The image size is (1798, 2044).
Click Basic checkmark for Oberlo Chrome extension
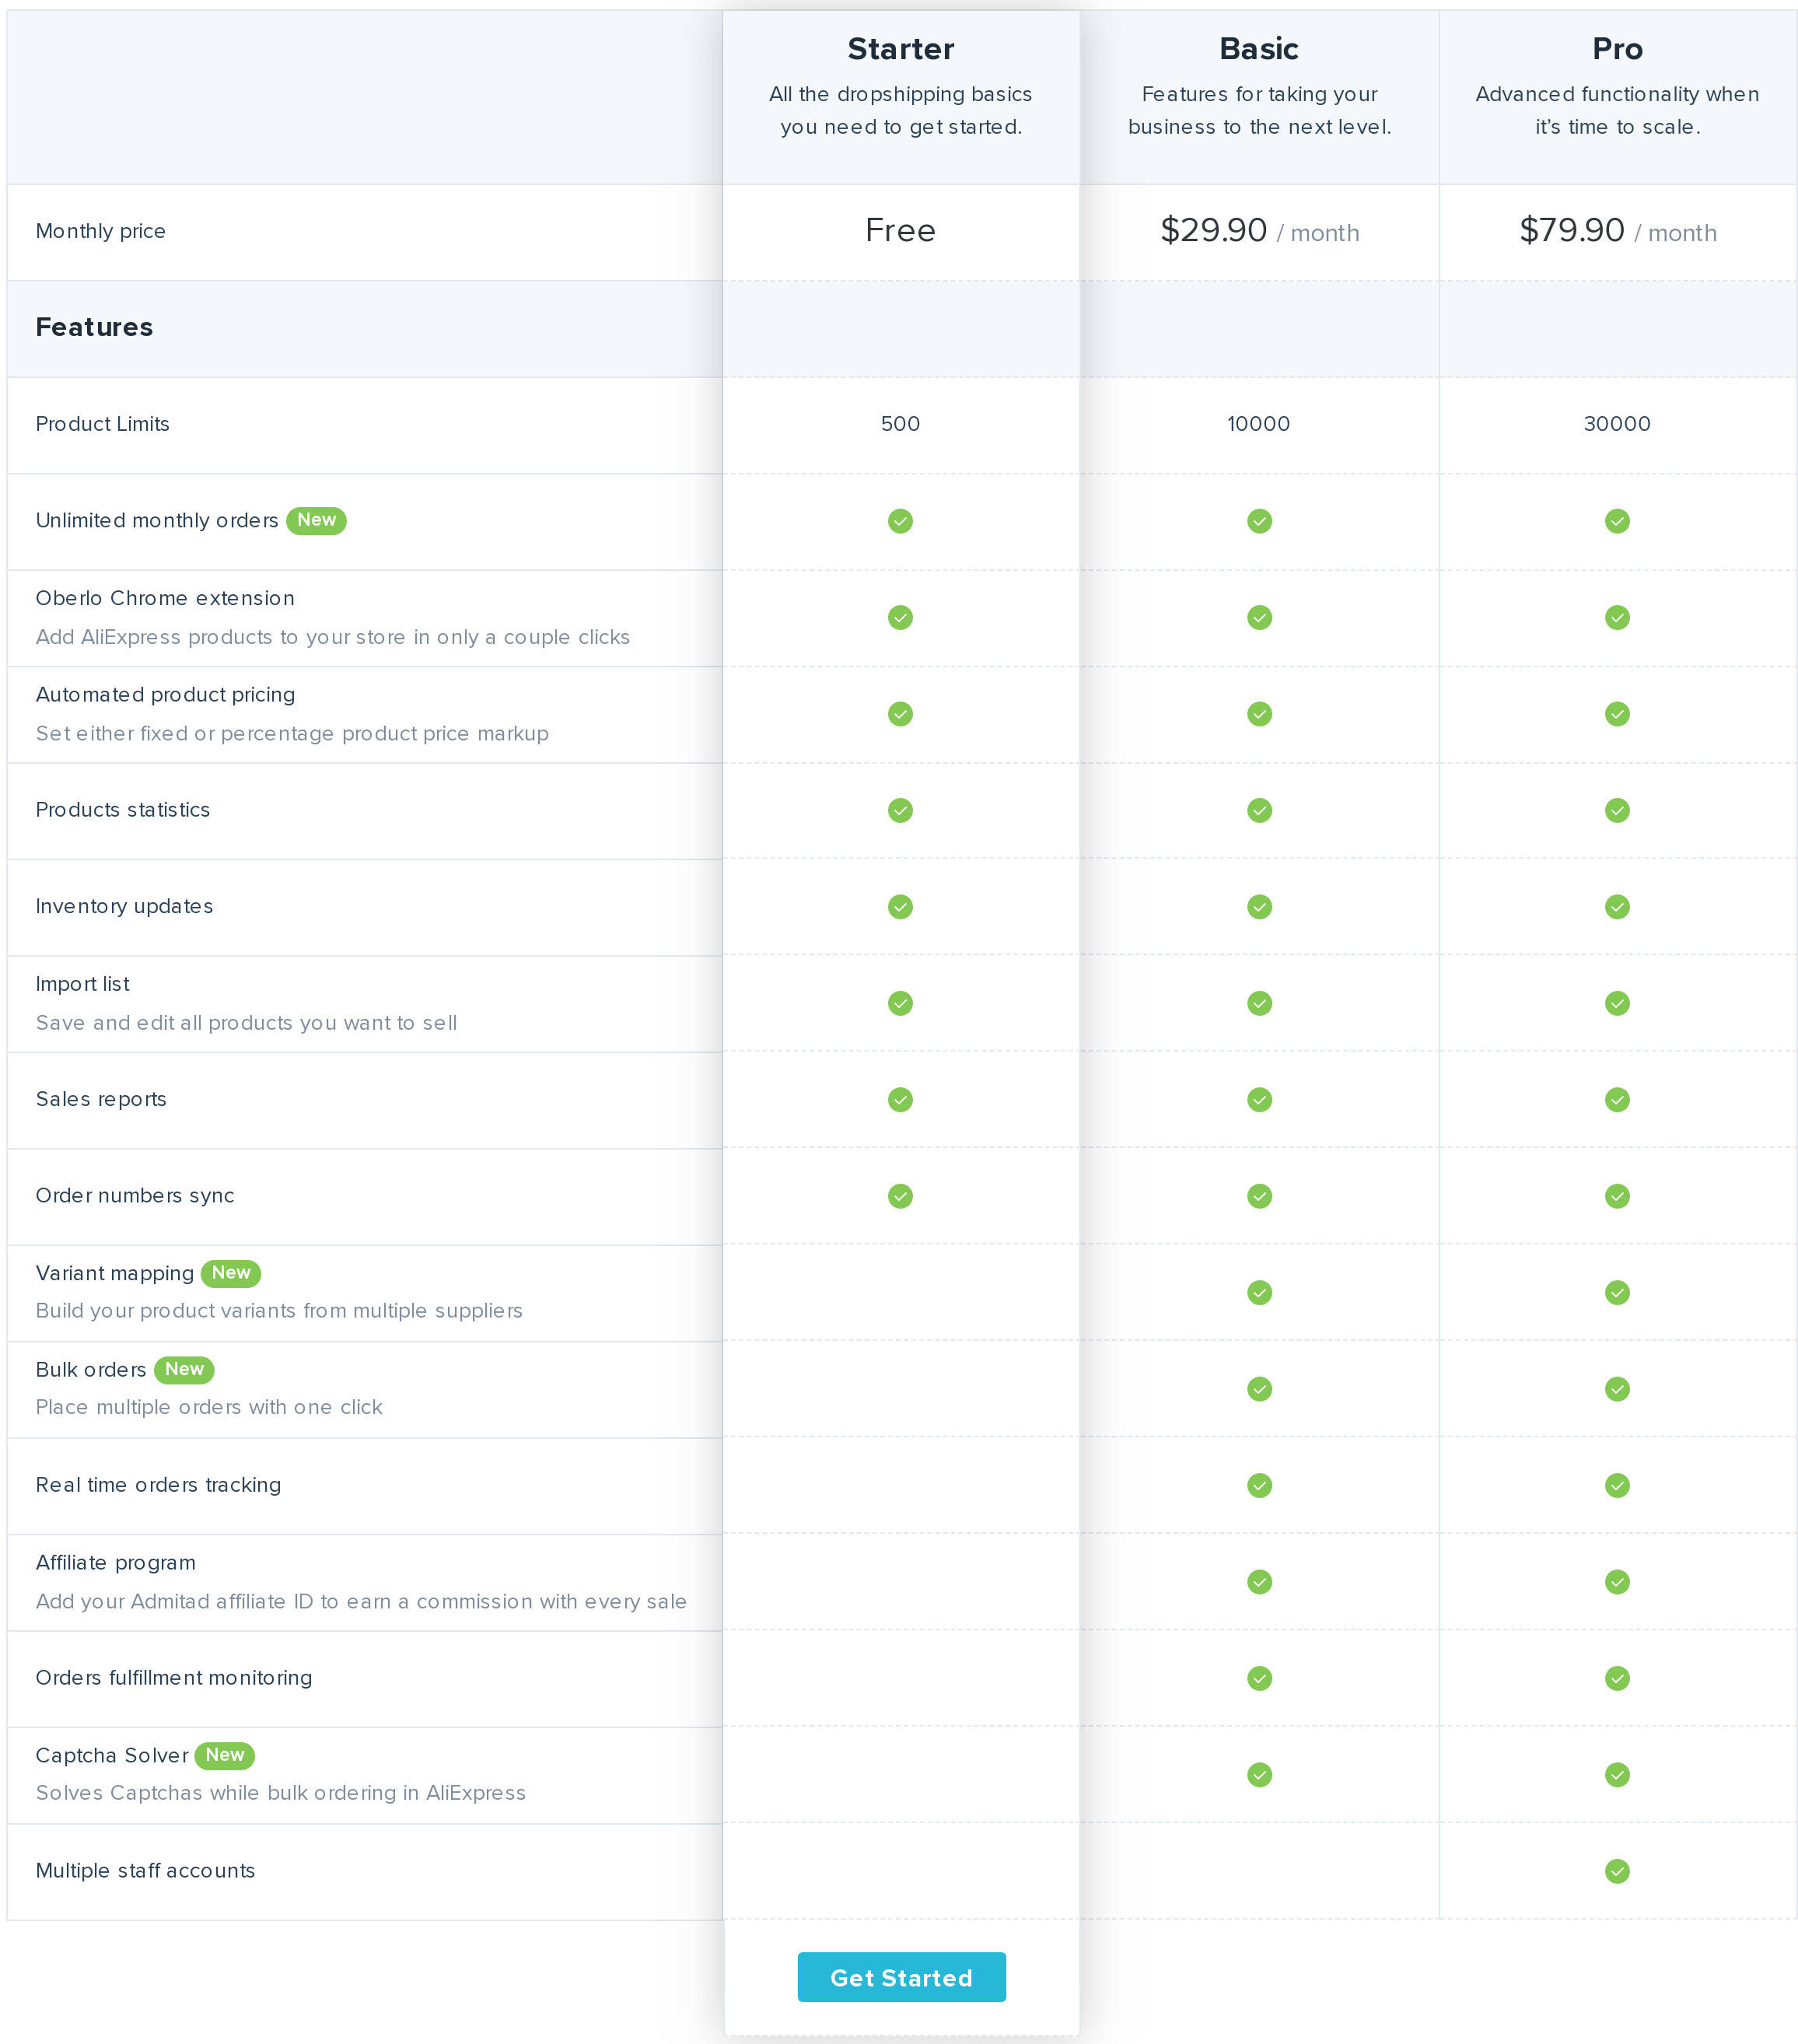coord(1259,617)
